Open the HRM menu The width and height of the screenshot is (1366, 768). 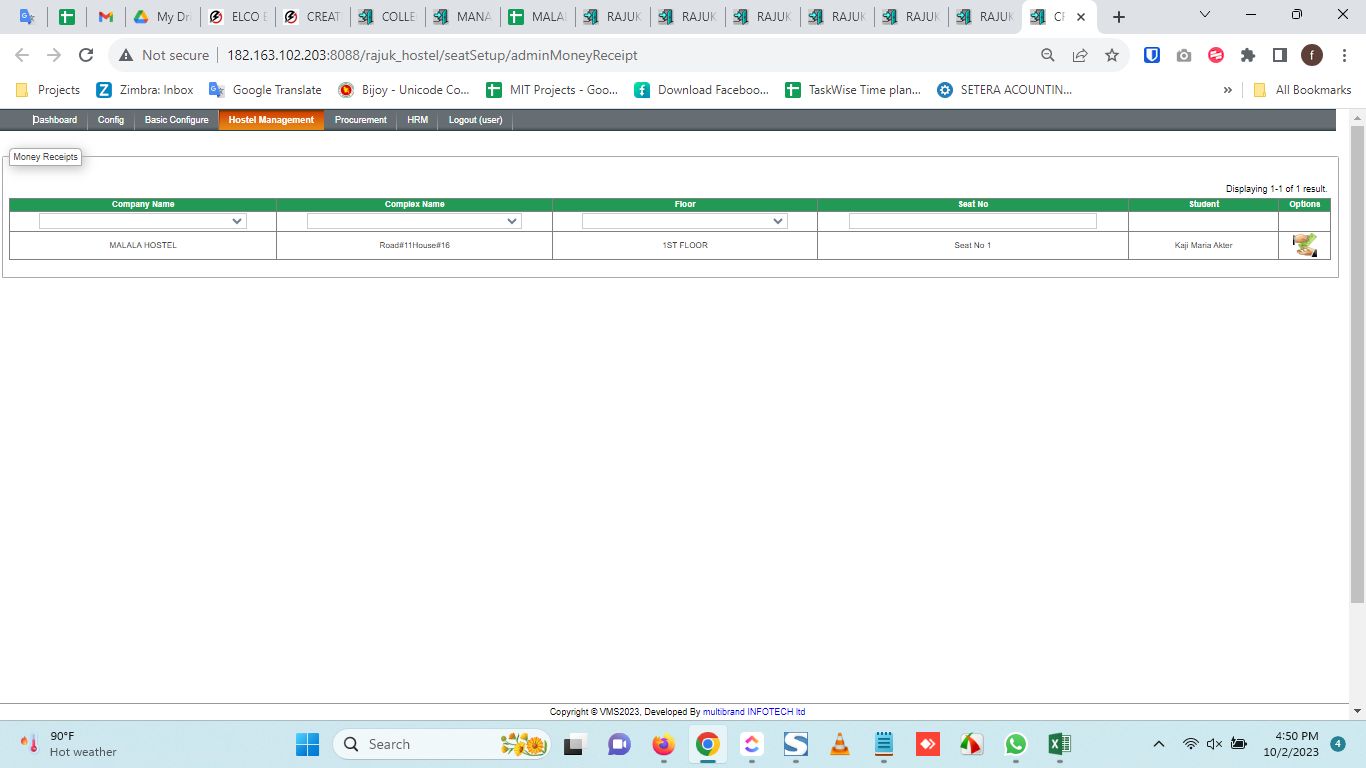click(x=417, y=120)
